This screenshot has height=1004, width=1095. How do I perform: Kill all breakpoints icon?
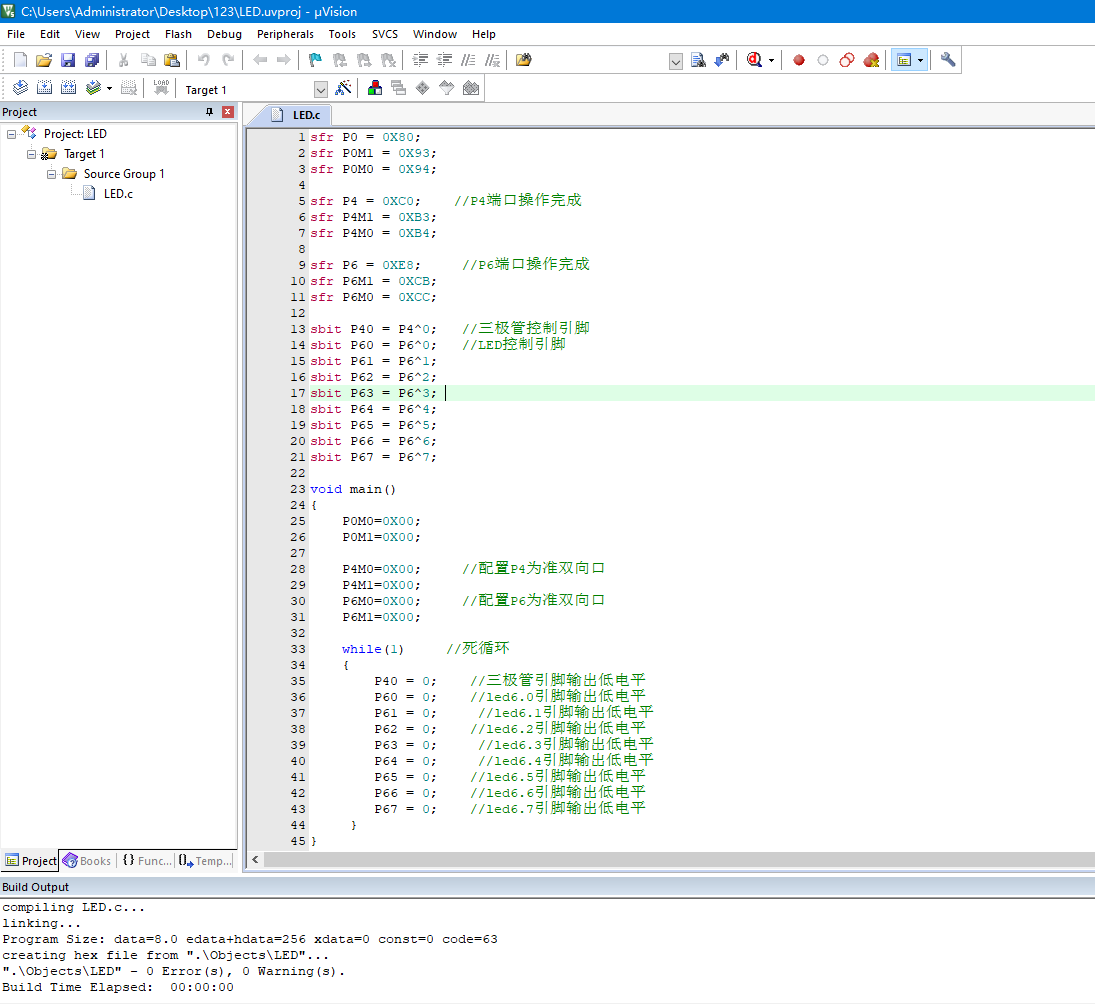click(871, 60)
